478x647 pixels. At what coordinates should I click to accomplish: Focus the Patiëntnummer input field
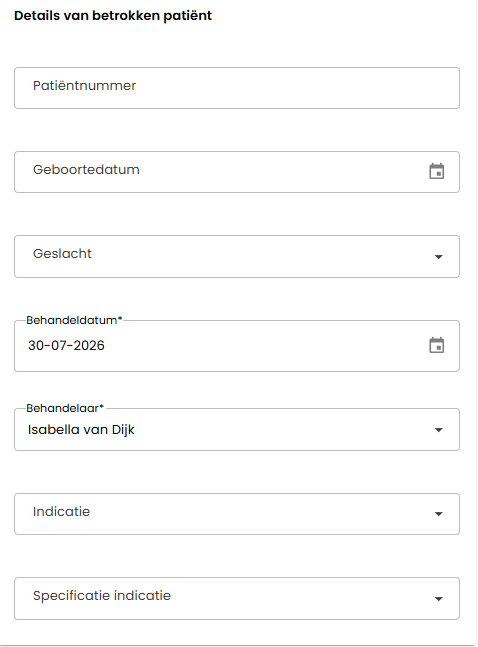pyautogui.click(x=237, y=88)
